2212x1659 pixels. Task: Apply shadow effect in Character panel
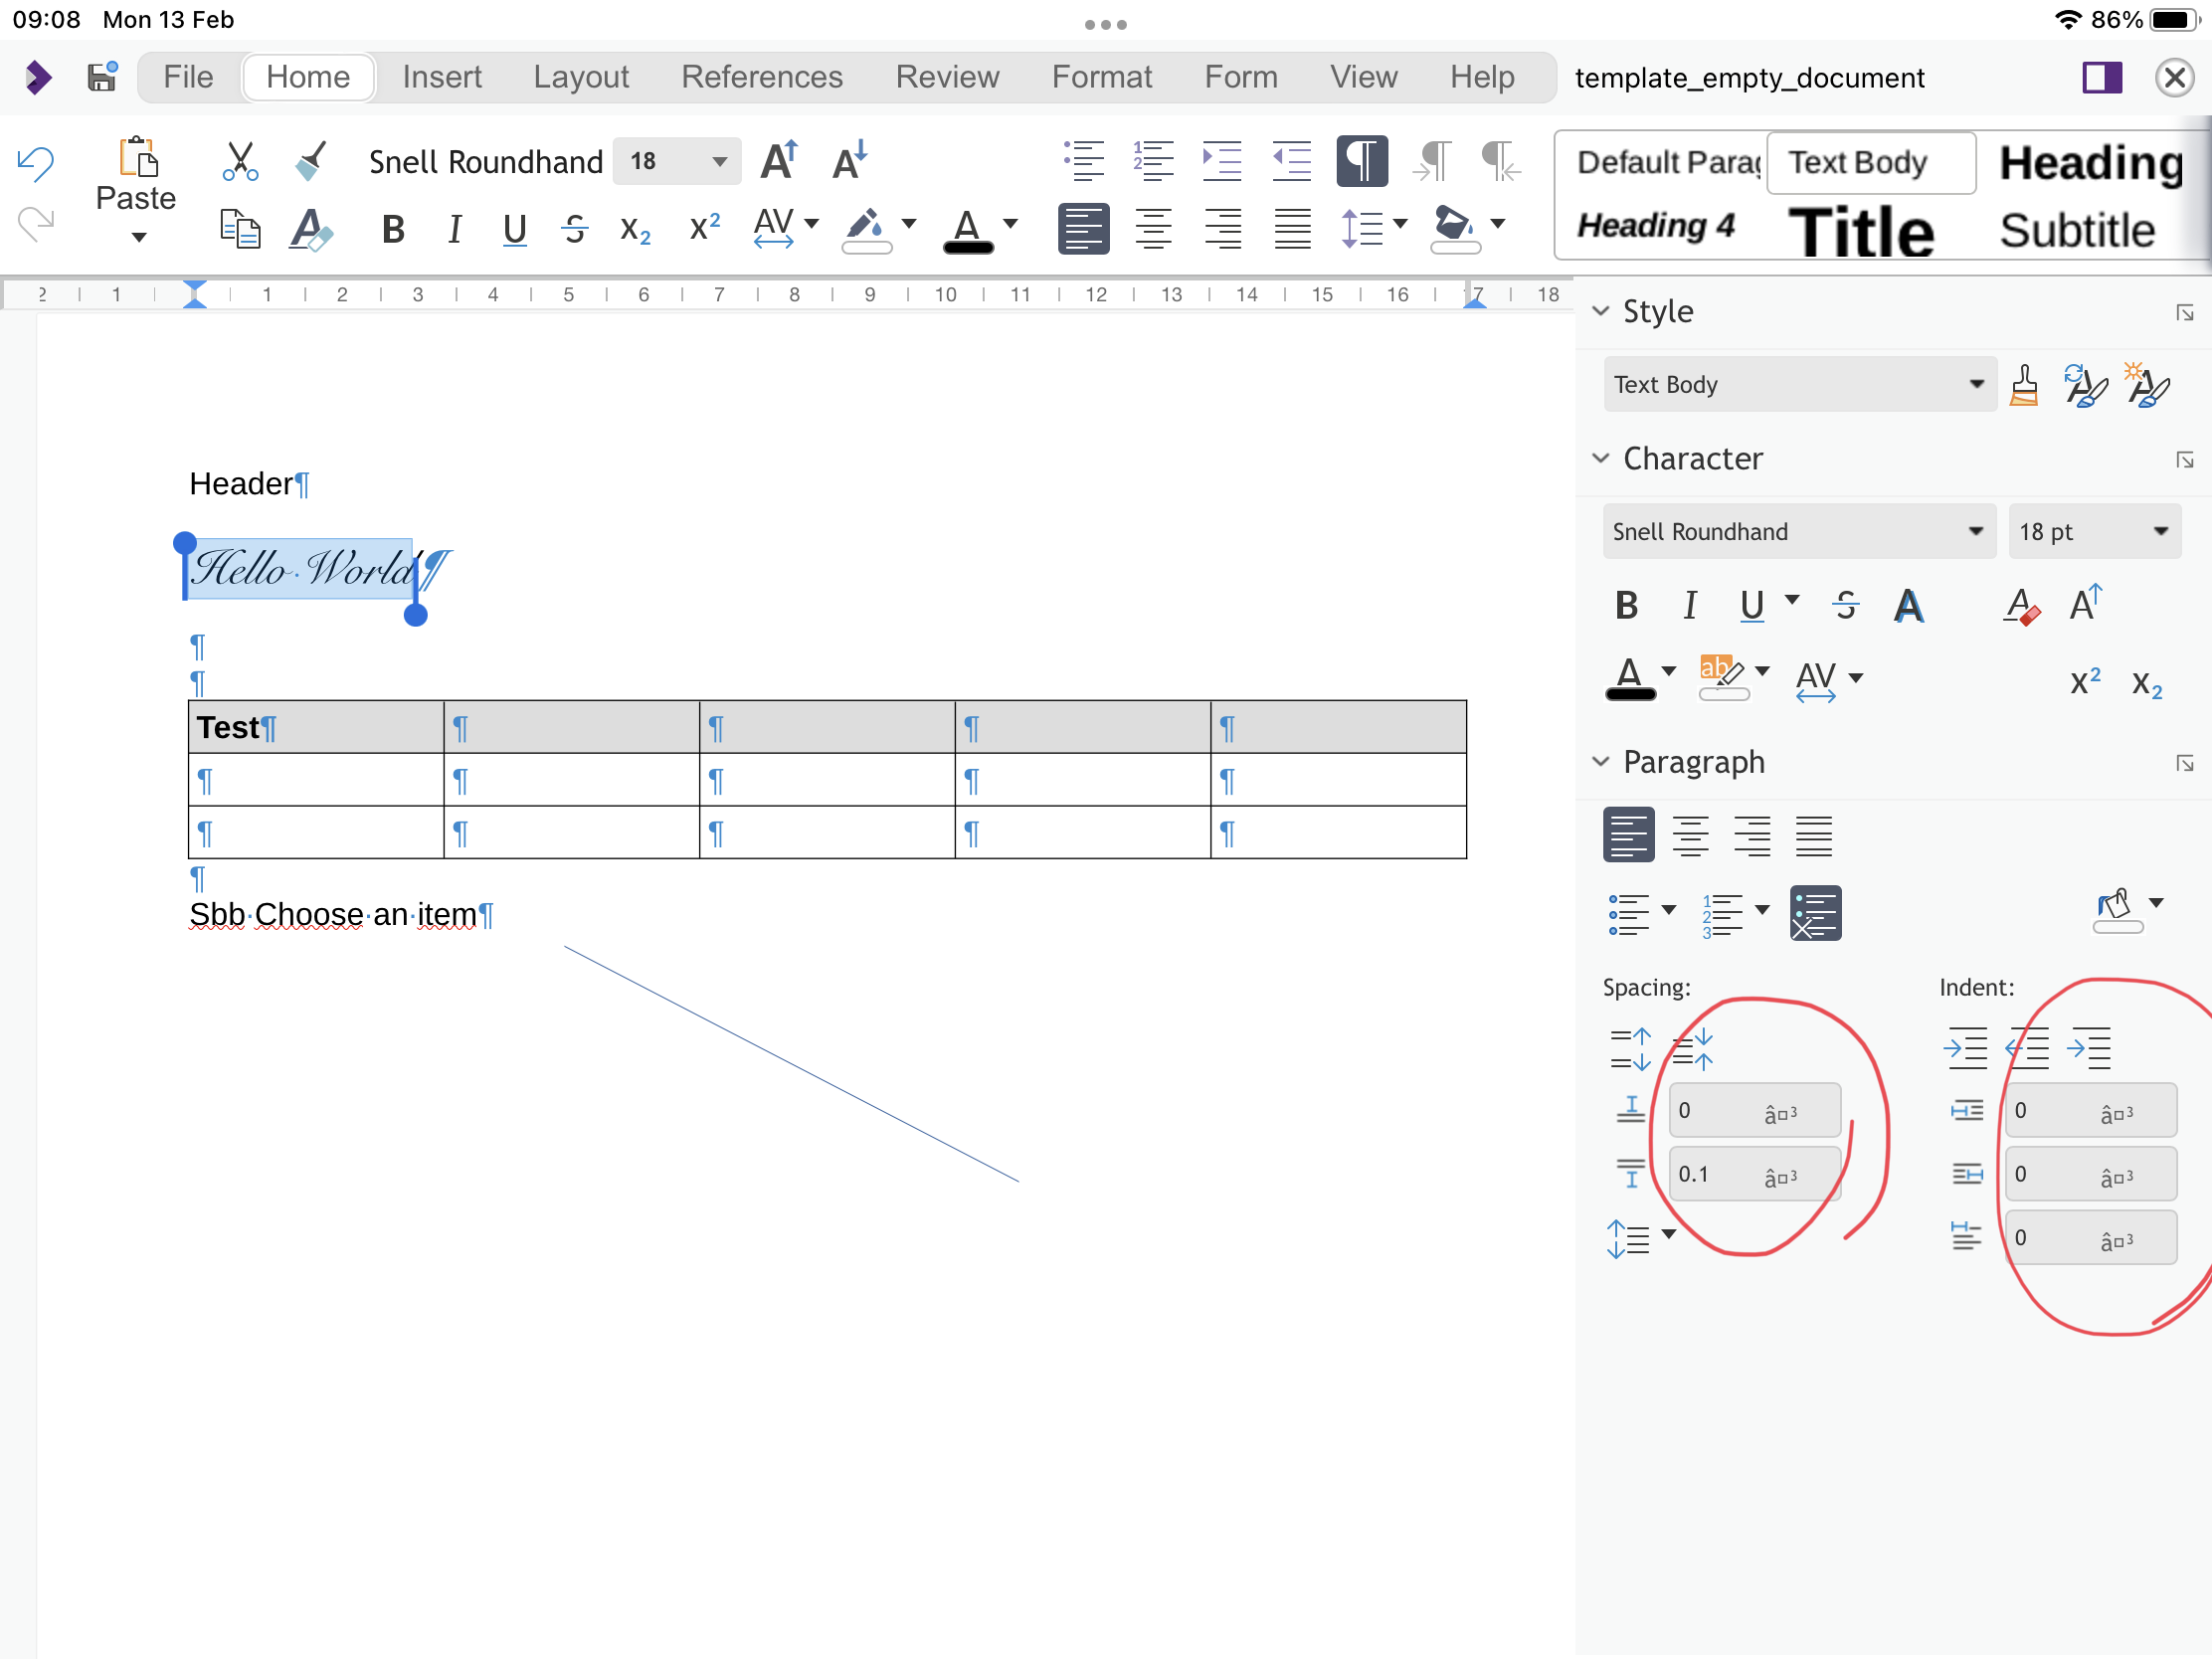(1910, 605)
